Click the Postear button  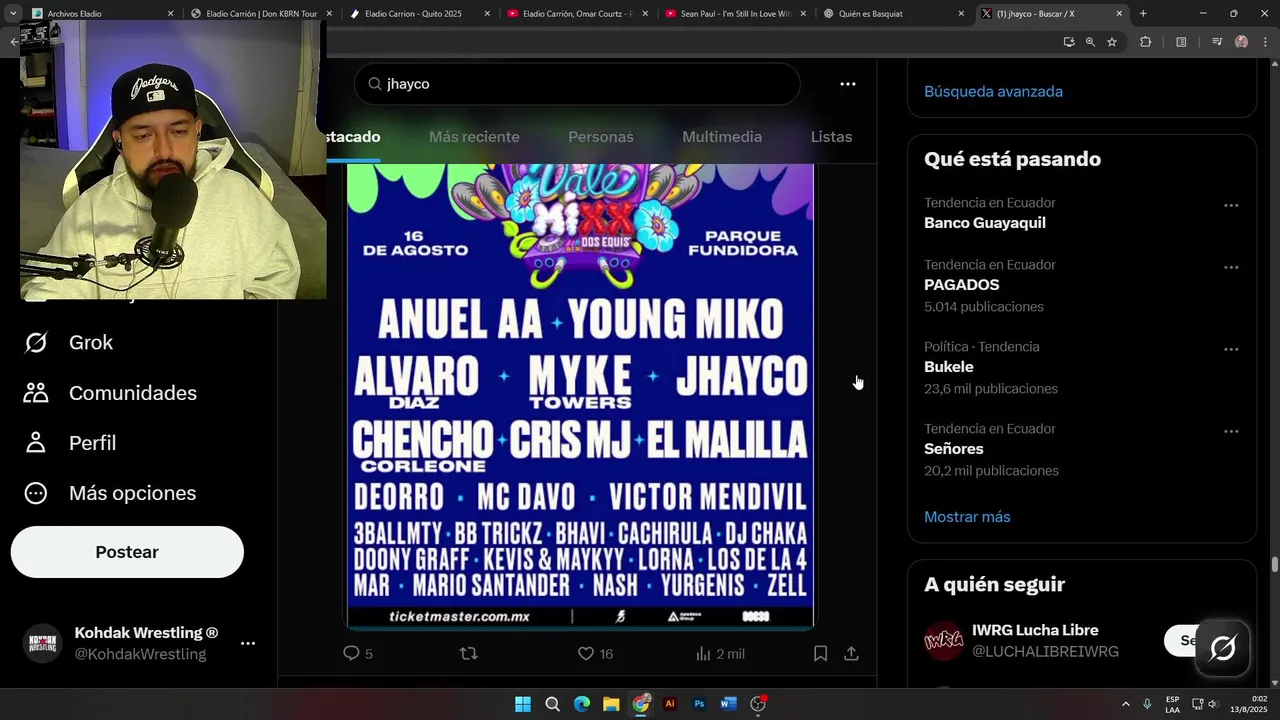pyautogui.click(x=127, y=552)
